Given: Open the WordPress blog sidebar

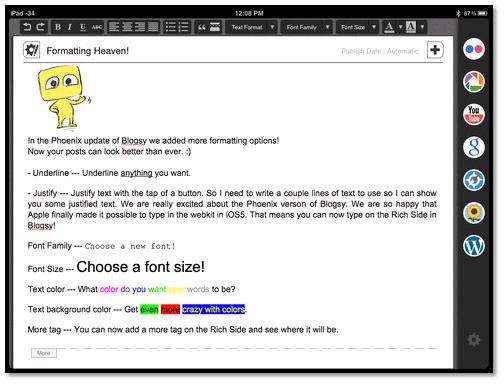Looking at the screenshot, I should tap(474, 246).
